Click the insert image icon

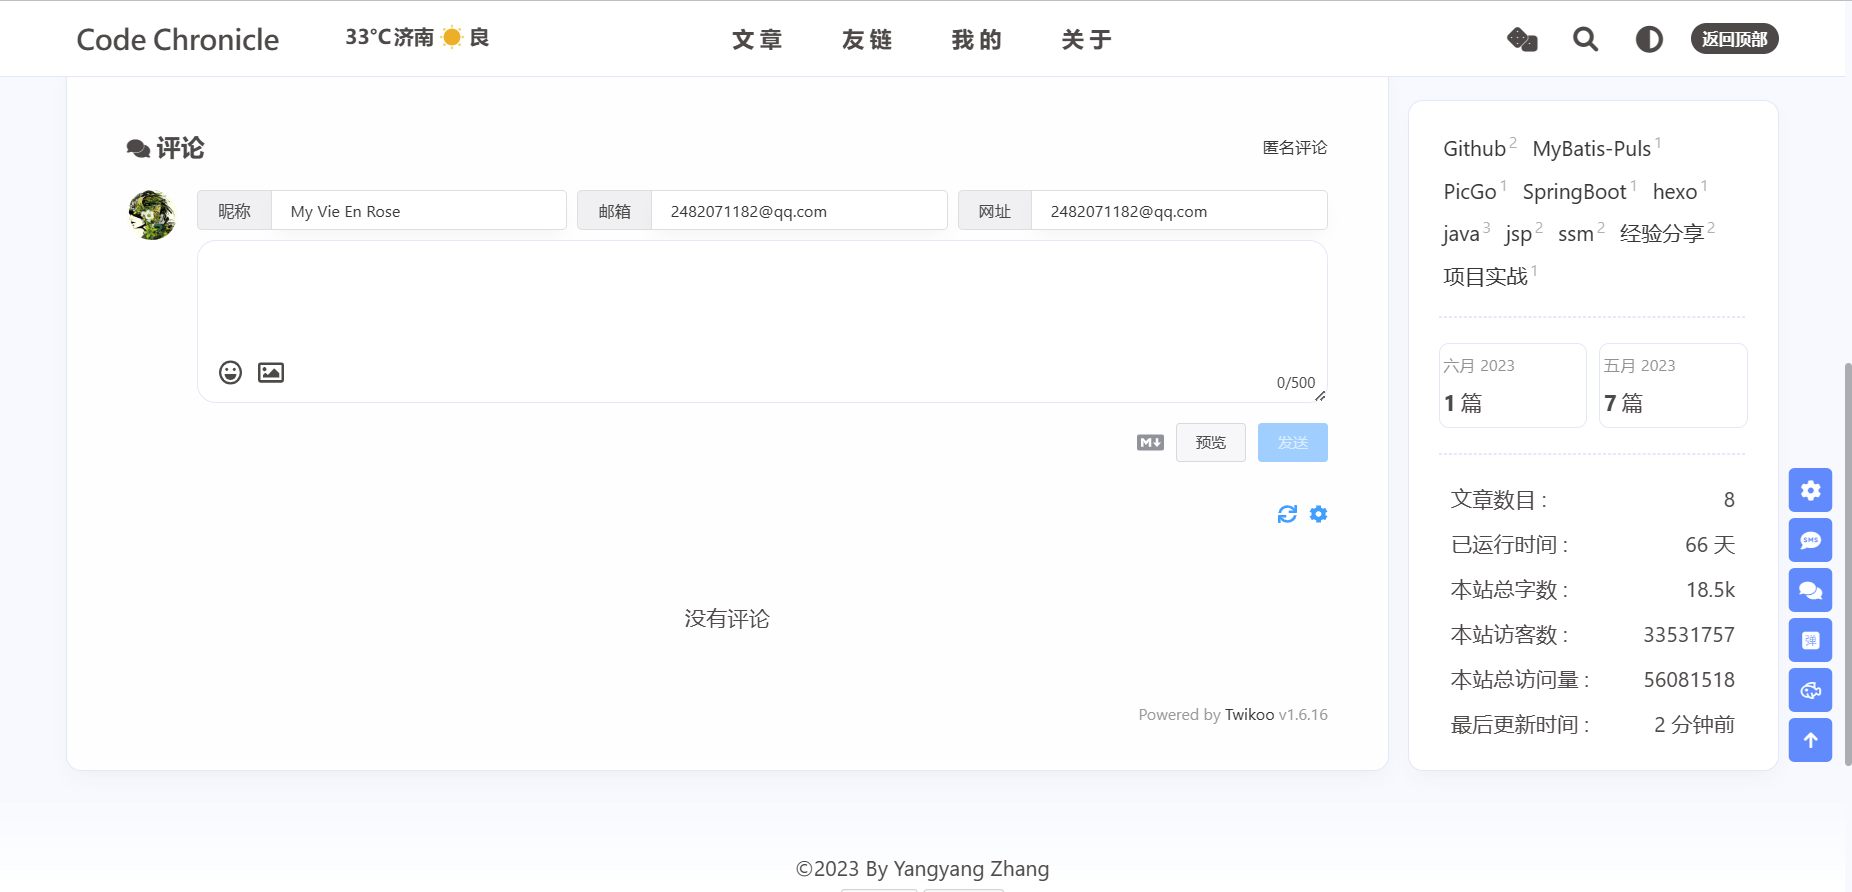point(271,372)
